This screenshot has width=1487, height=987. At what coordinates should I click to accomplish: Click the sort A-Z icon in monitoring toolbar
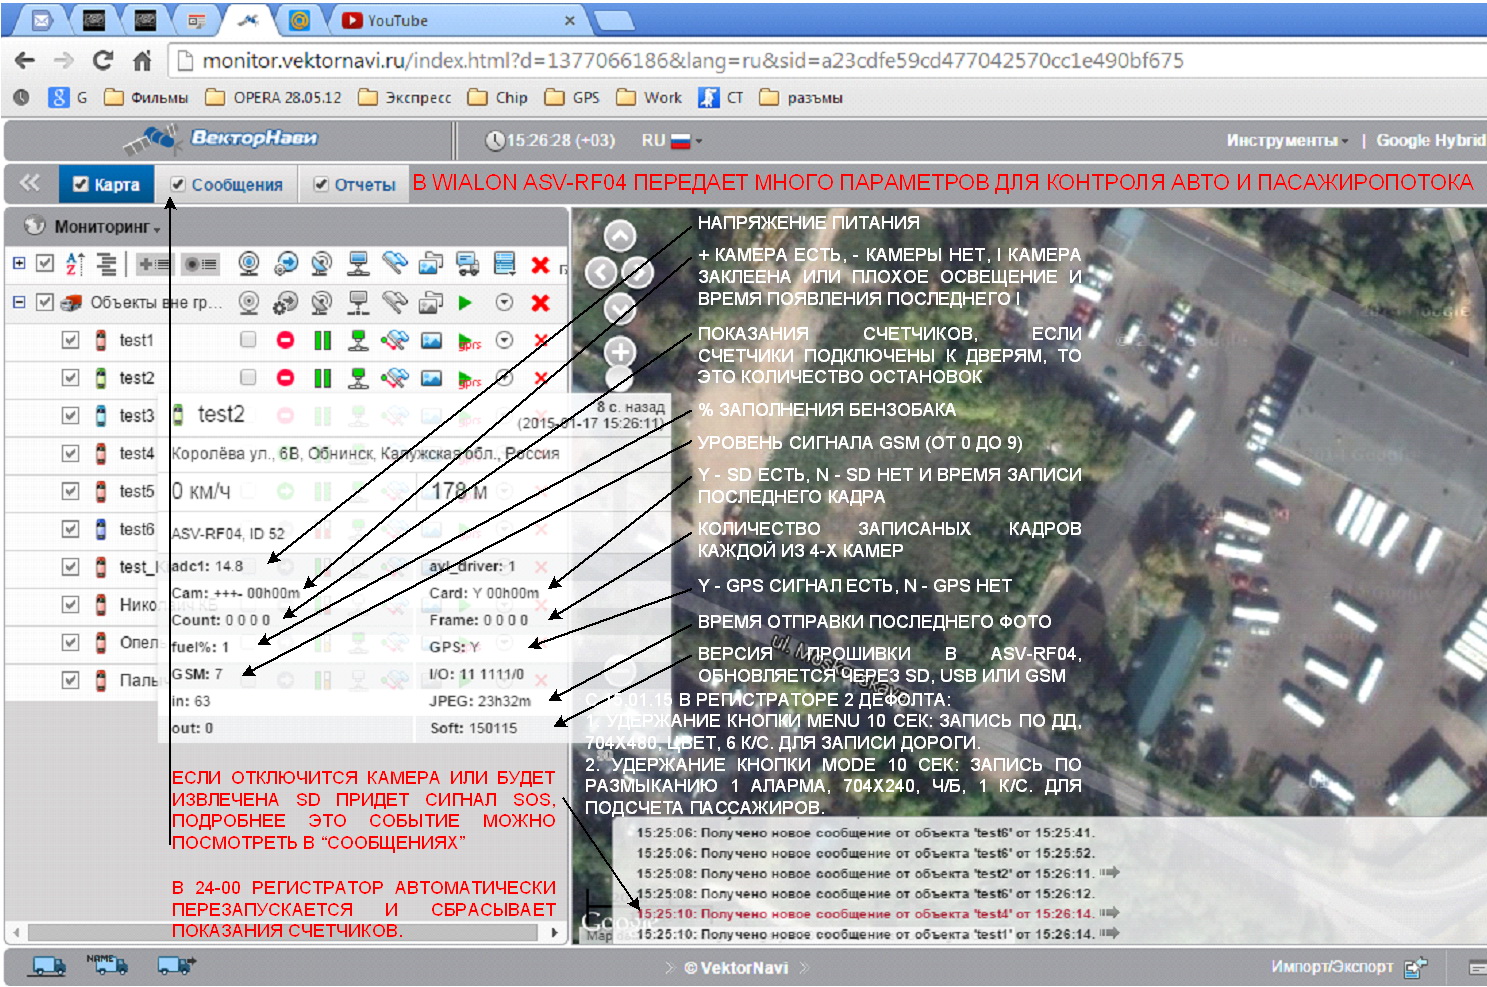[x=75, y=264]
